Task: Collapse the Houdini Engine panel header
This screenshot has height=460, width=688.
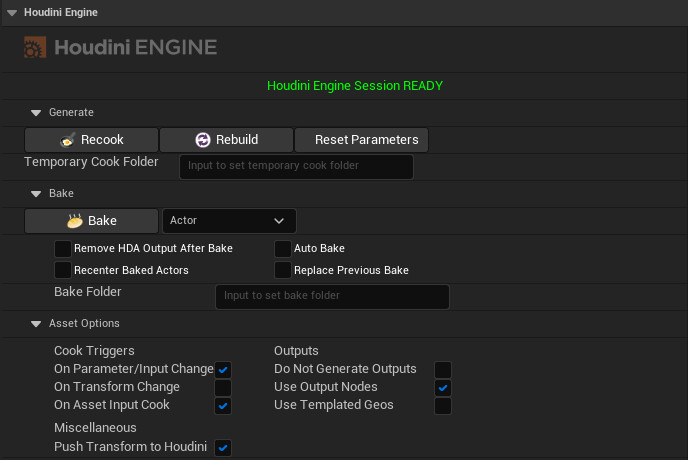Action: (11, 12)
